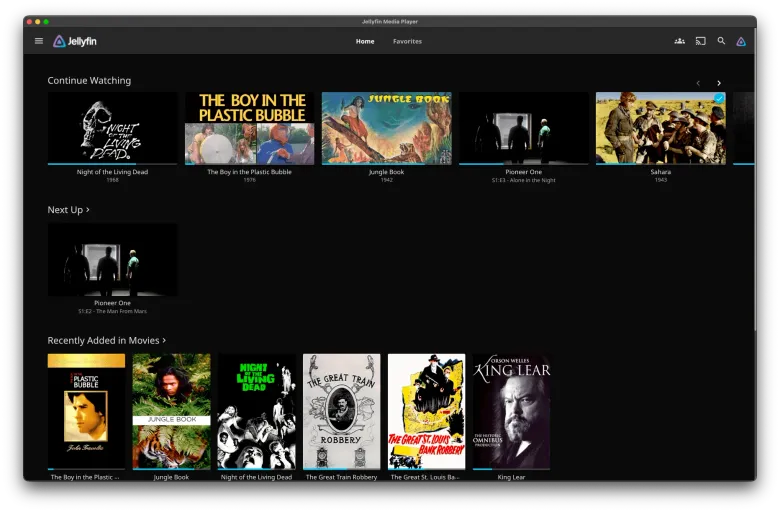Click 'King Lear' title text
The width and height of the screenshot is (780, 512).
511,477
